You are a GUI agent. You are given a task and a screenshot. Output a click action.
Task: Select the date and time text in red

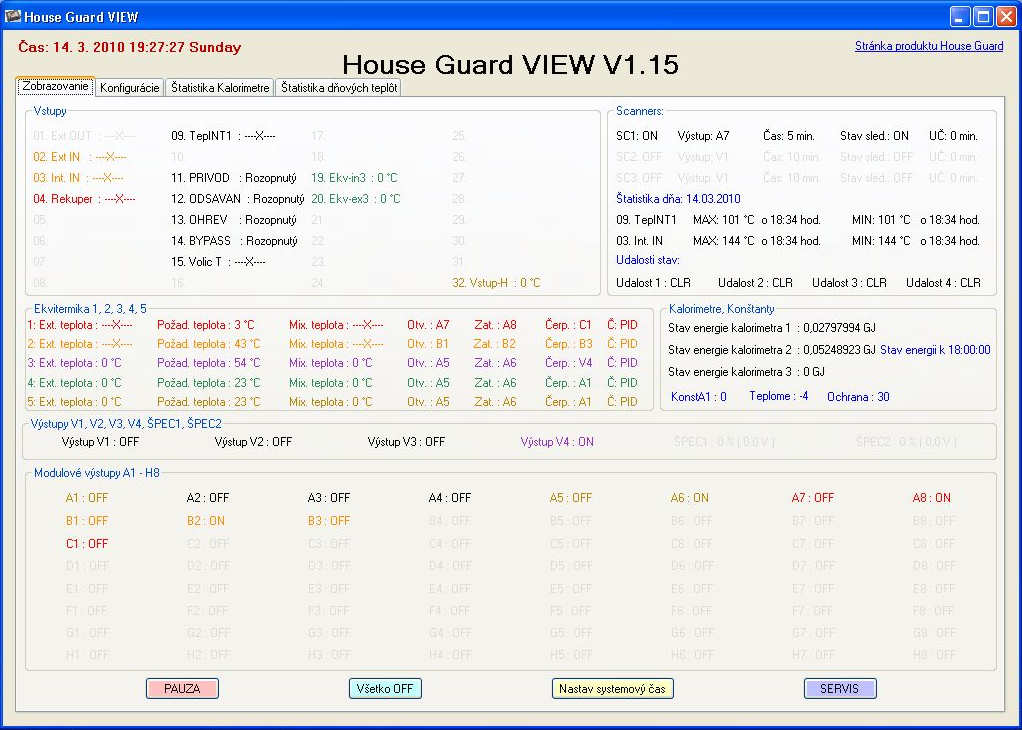tap(130, 47)
